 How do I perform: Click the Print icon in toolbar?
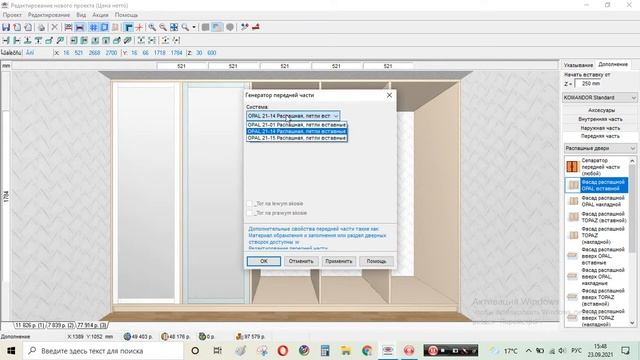pos(41,27)
